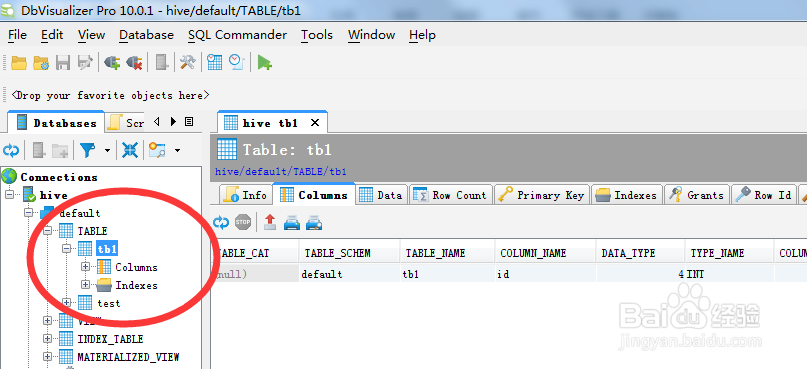Switch to the Data tab
Viewport: 807px width, 369px height.
click(381, 195)
